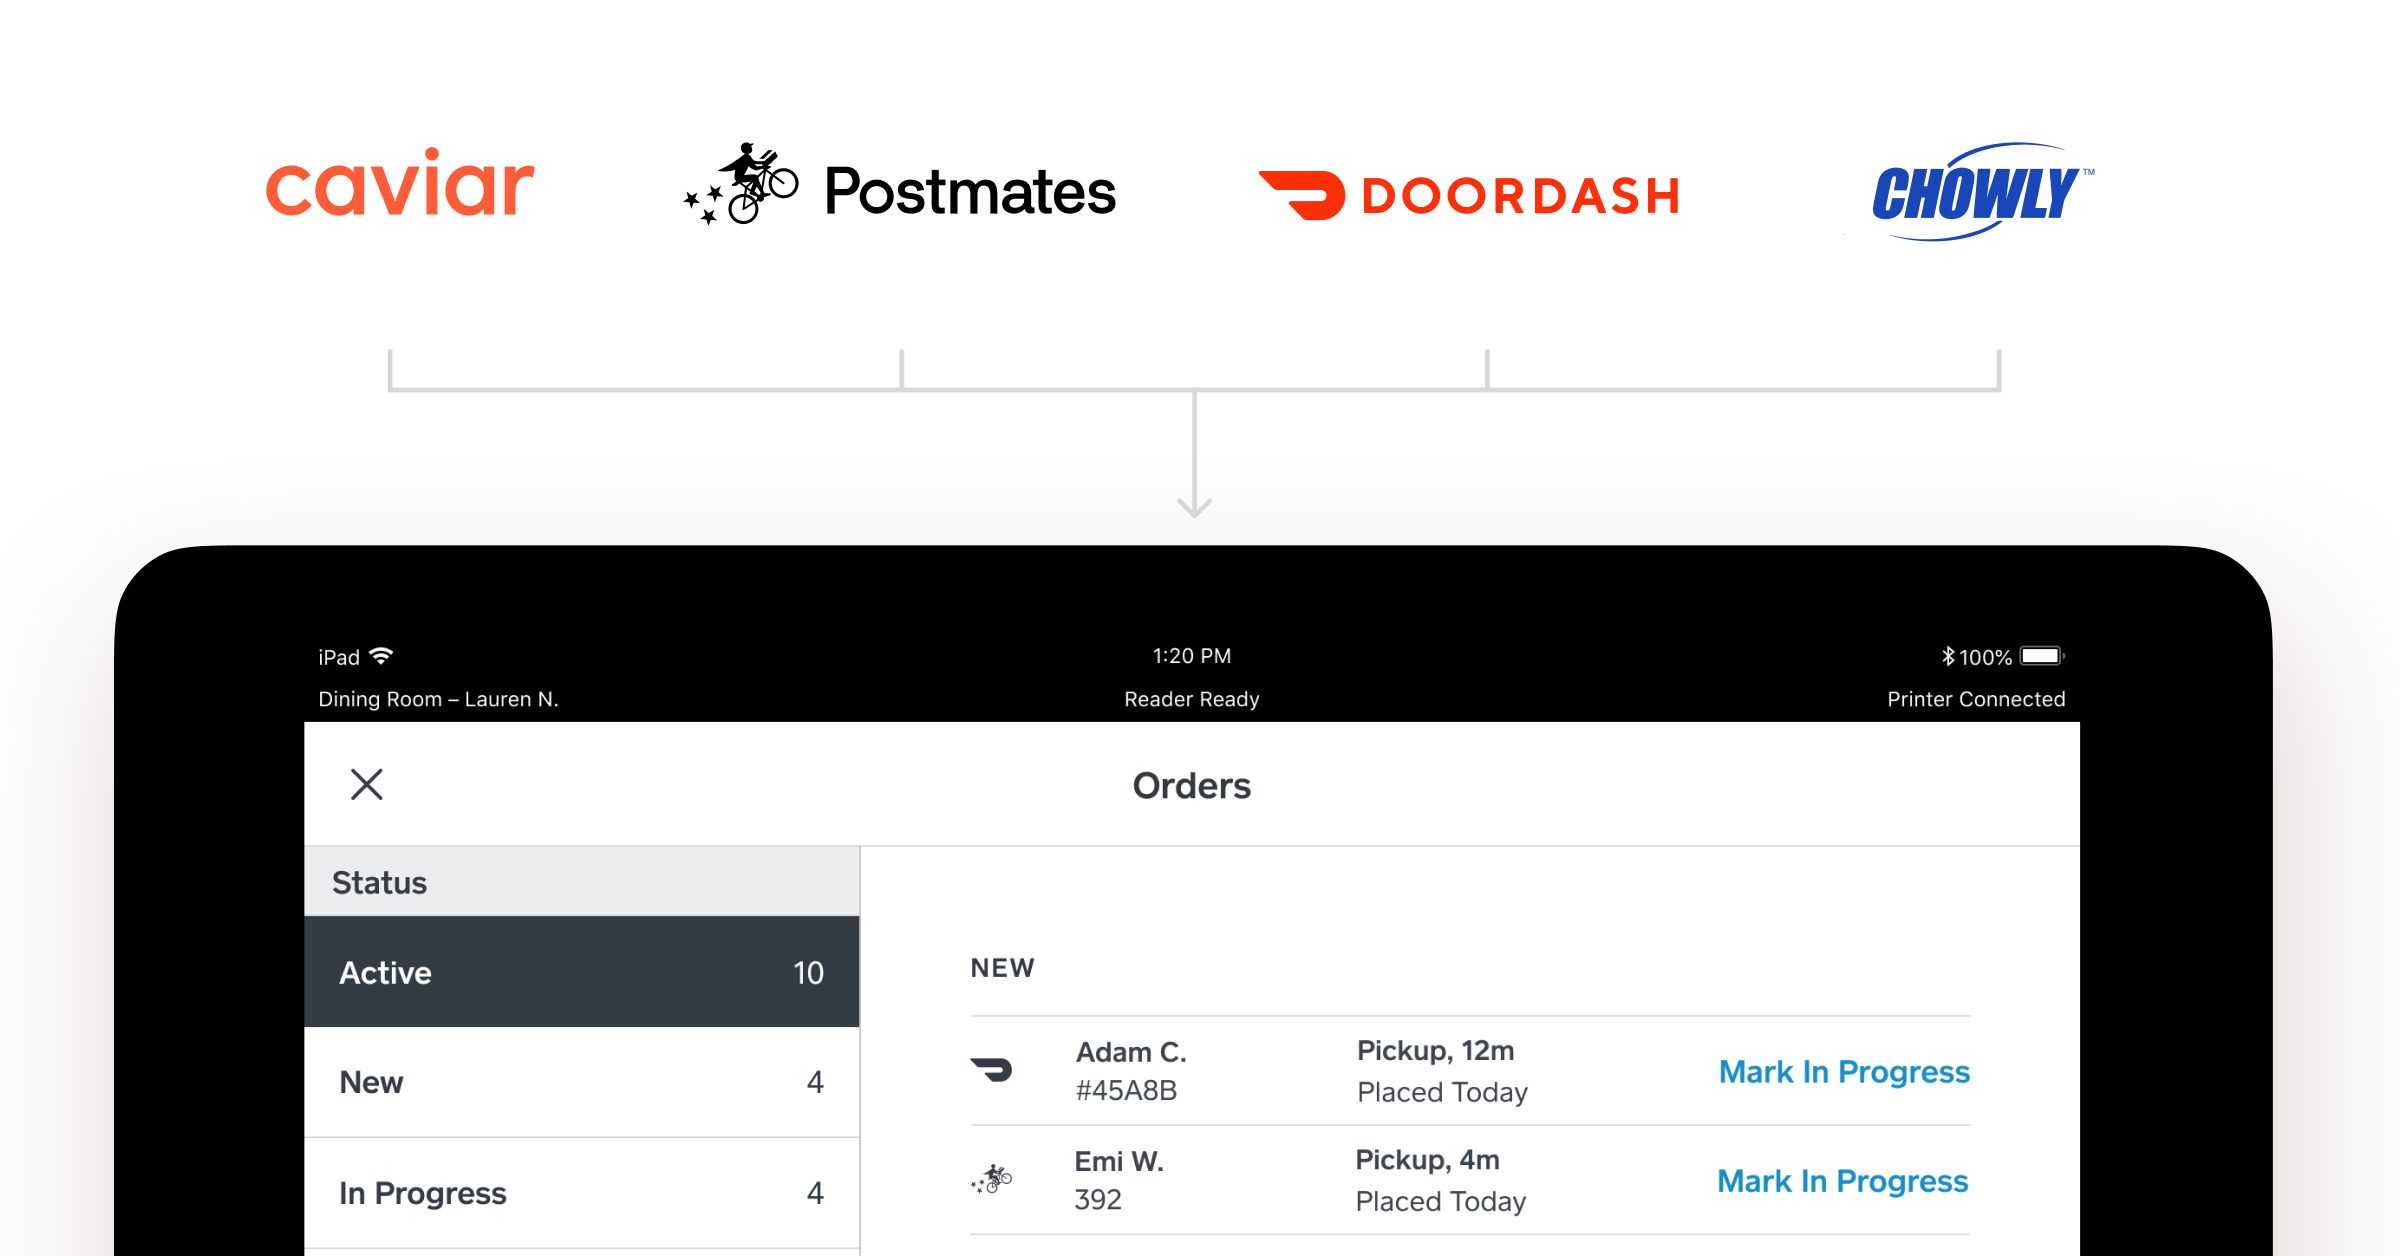Image resolution: width=2400 pixels, height=1256 pixels.
Task: Select the New status filter
Action: [580, 1081]
